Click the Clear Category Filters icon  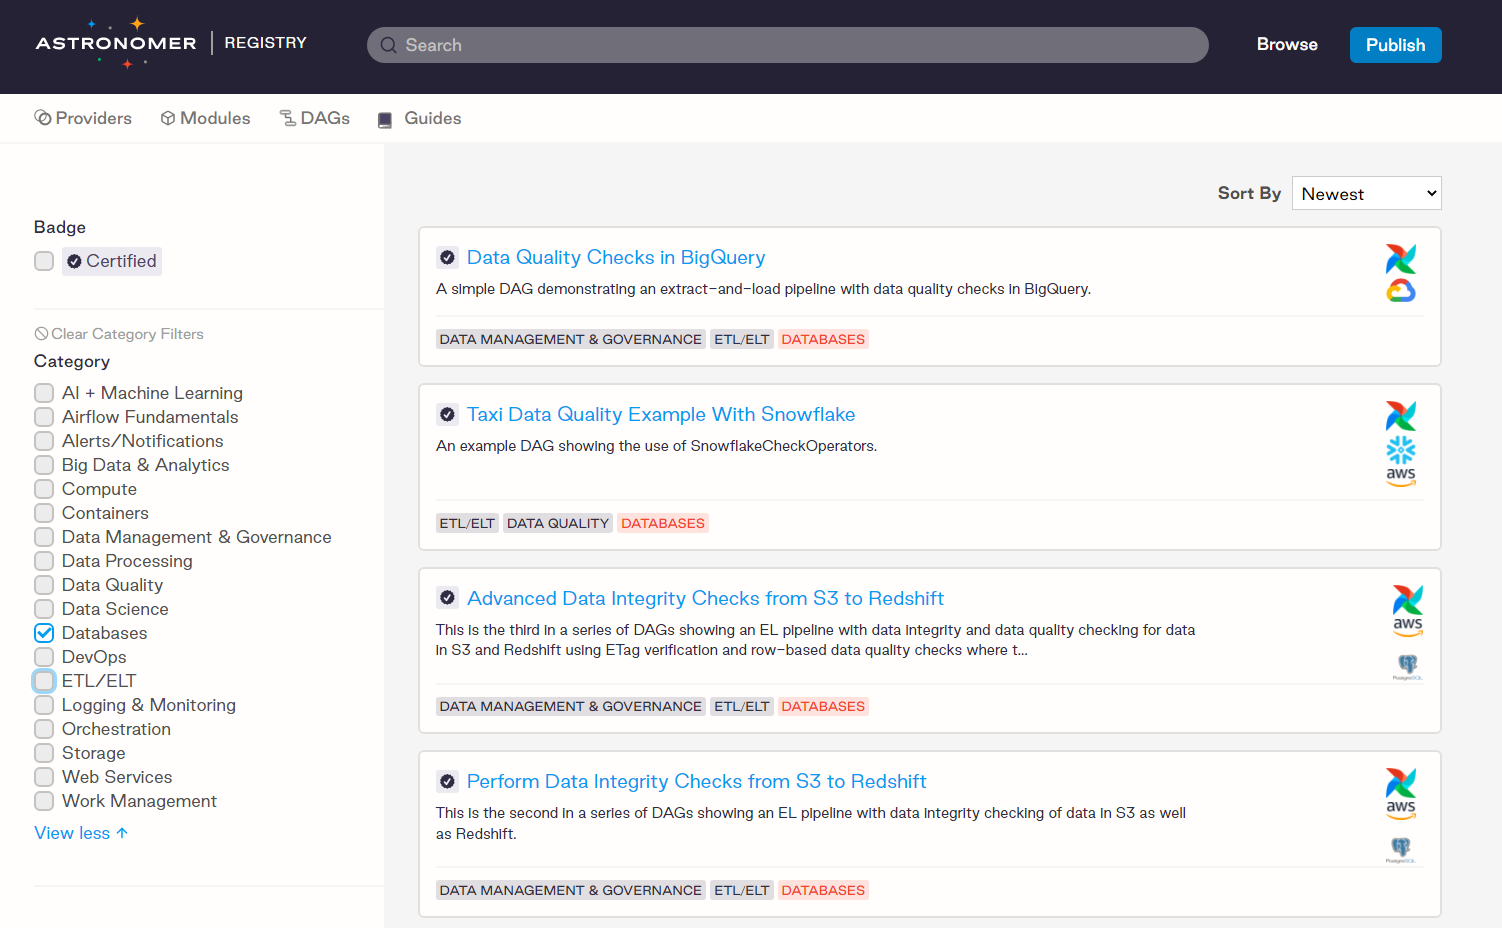pos(41,334)
